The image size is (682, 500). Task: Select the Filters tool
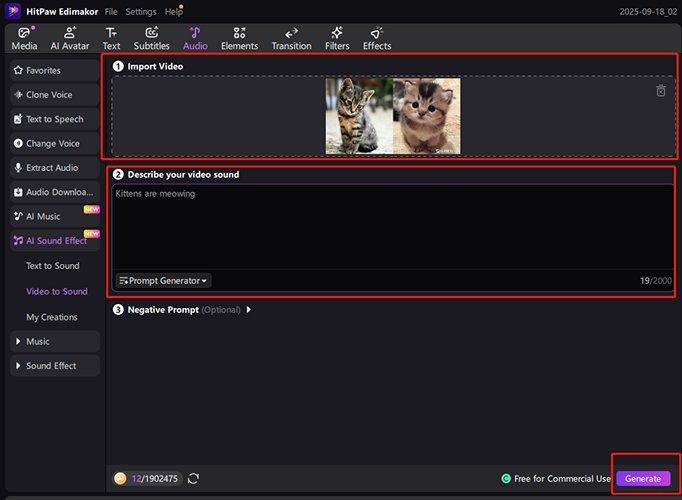point(336,33)
